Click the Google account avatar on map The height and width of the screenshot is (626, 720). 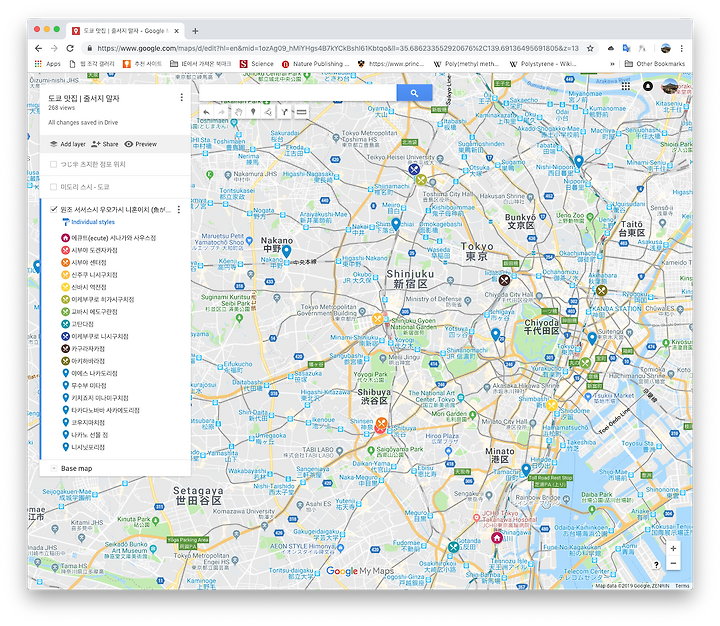click(669, 86)
